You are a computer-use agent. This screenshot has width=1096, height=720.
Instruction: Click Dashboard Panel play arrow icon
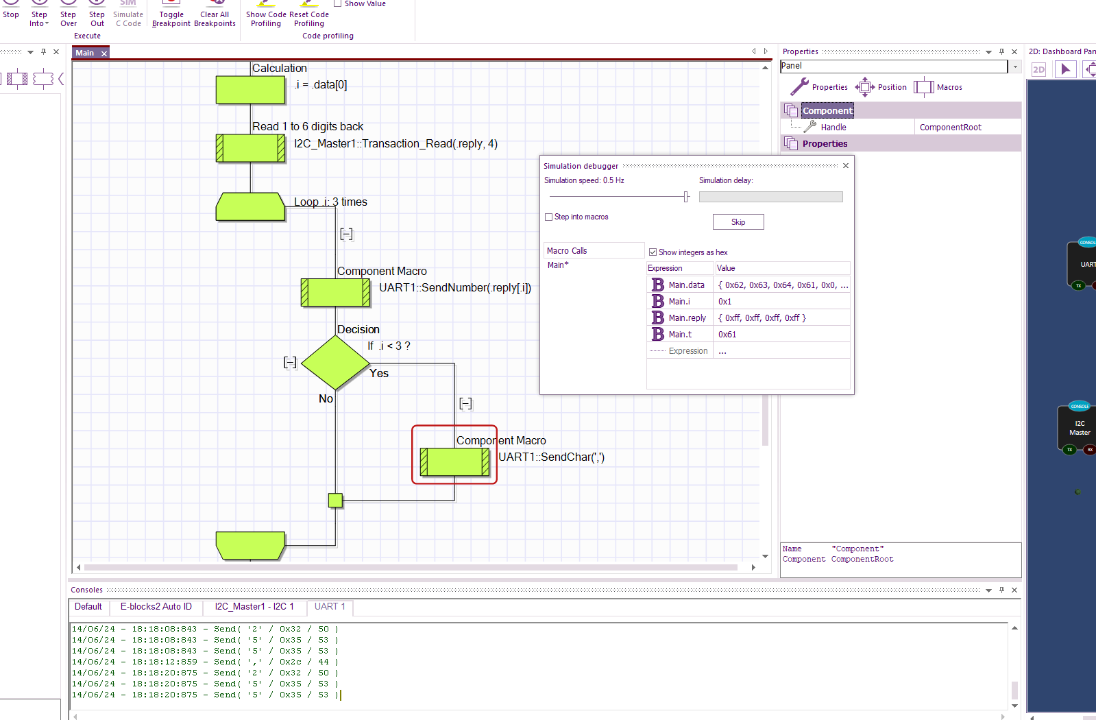[1065, 69]
